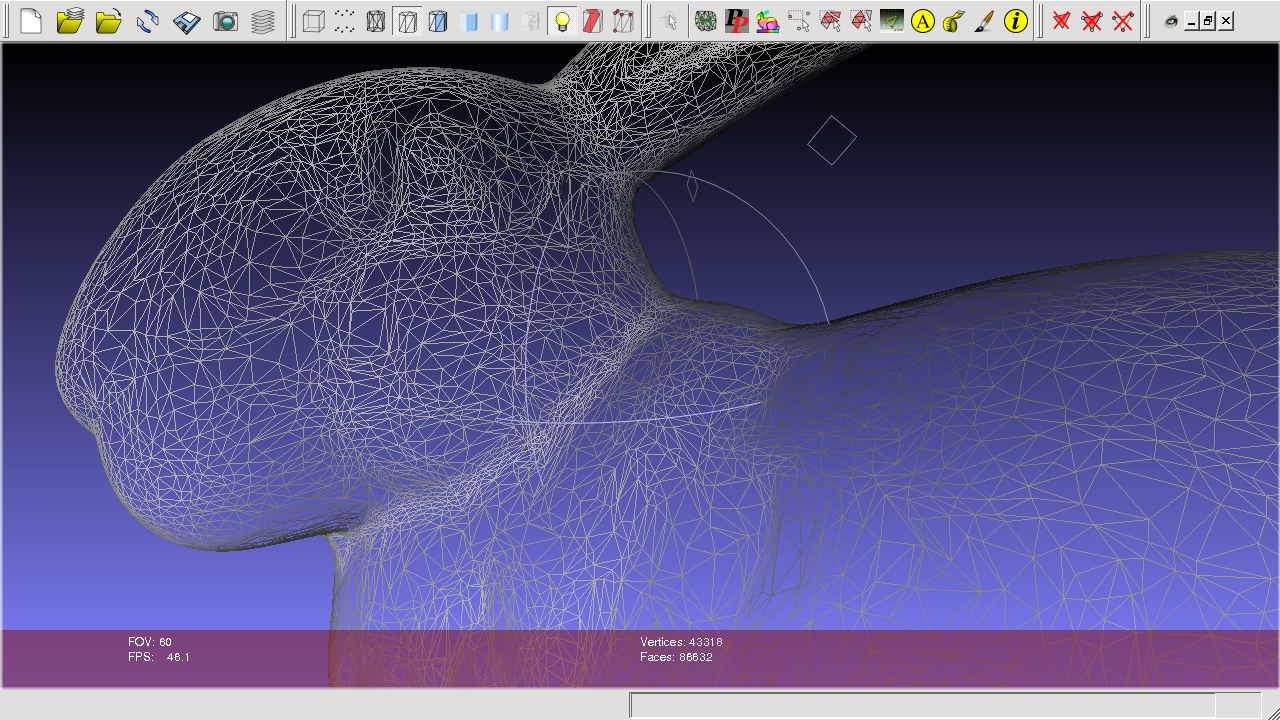The image size is (1280, 720).
Task: Switch to points render mode
Action: click(345, 21)
